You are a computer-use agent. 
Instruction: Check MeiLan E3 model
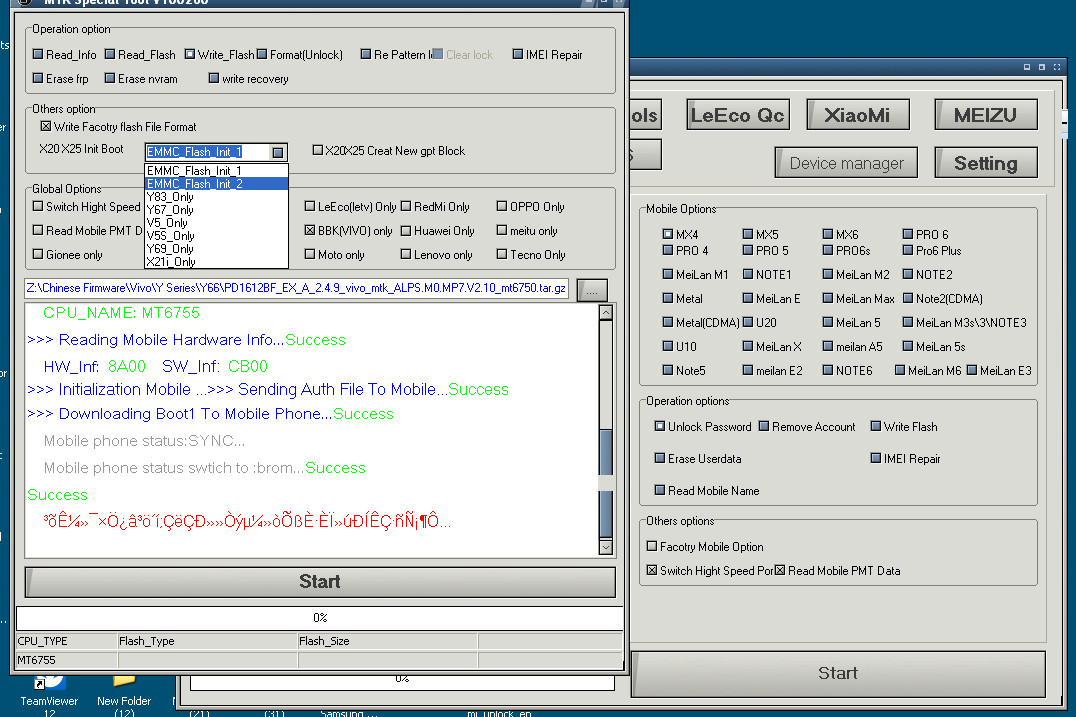click(x=972, y=371)
